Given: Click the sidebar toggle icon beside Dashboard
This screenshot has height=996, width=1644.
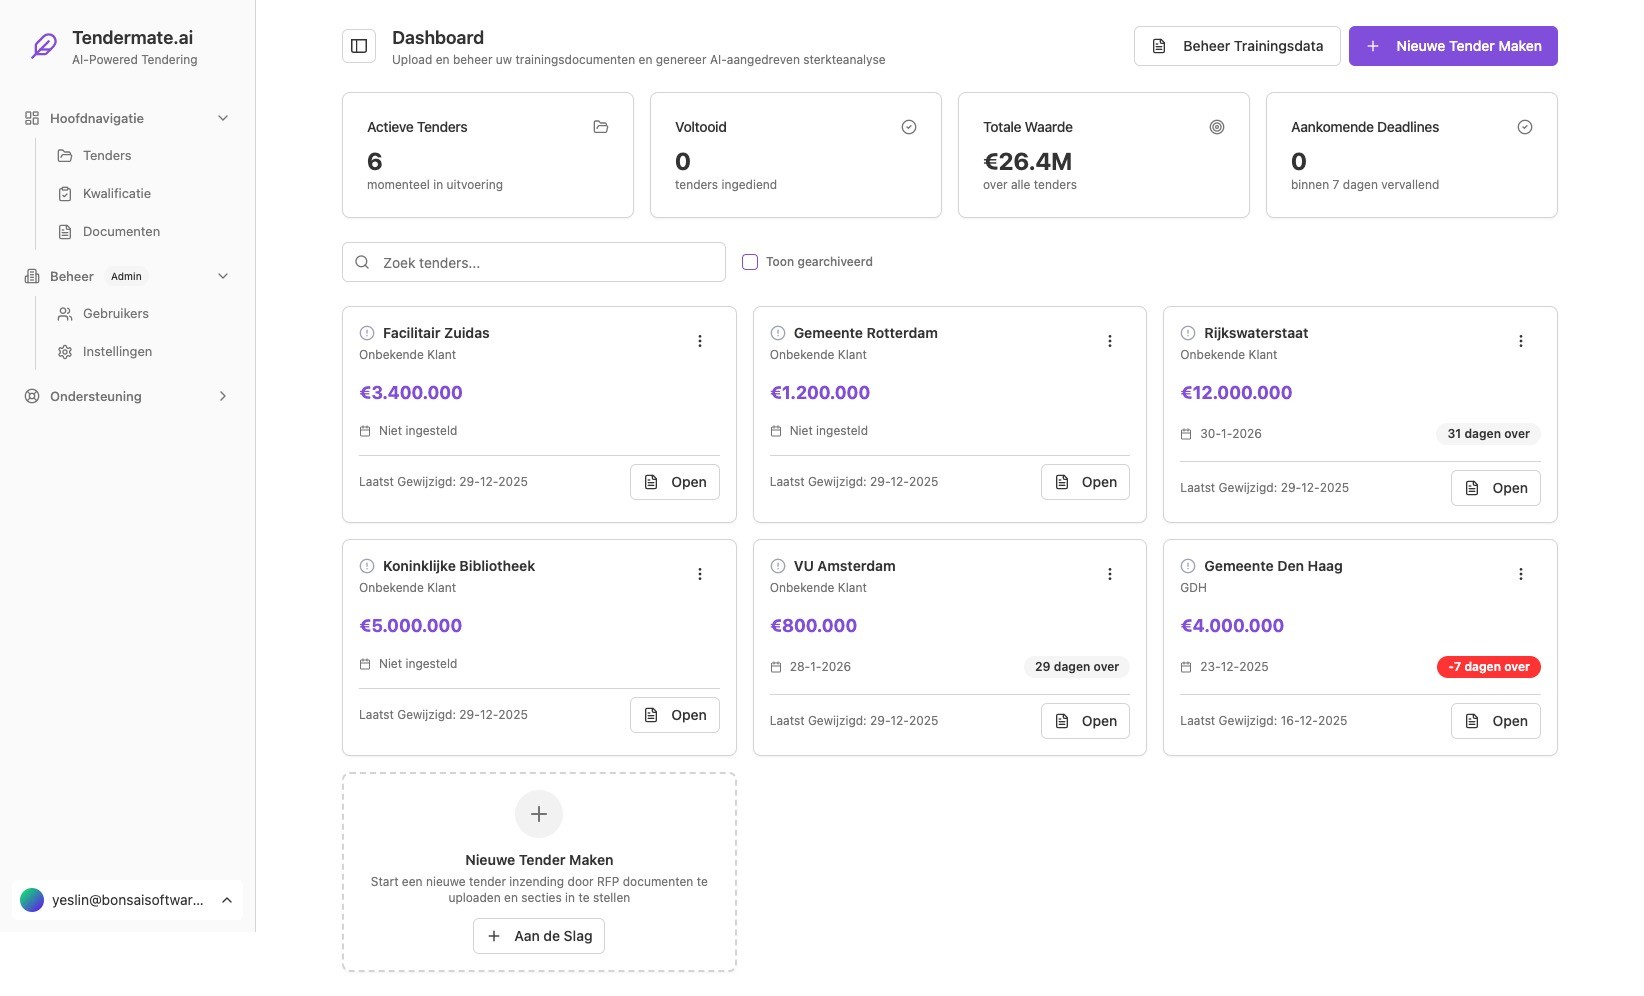Looking at the screenshot, I should coord(359,46).
